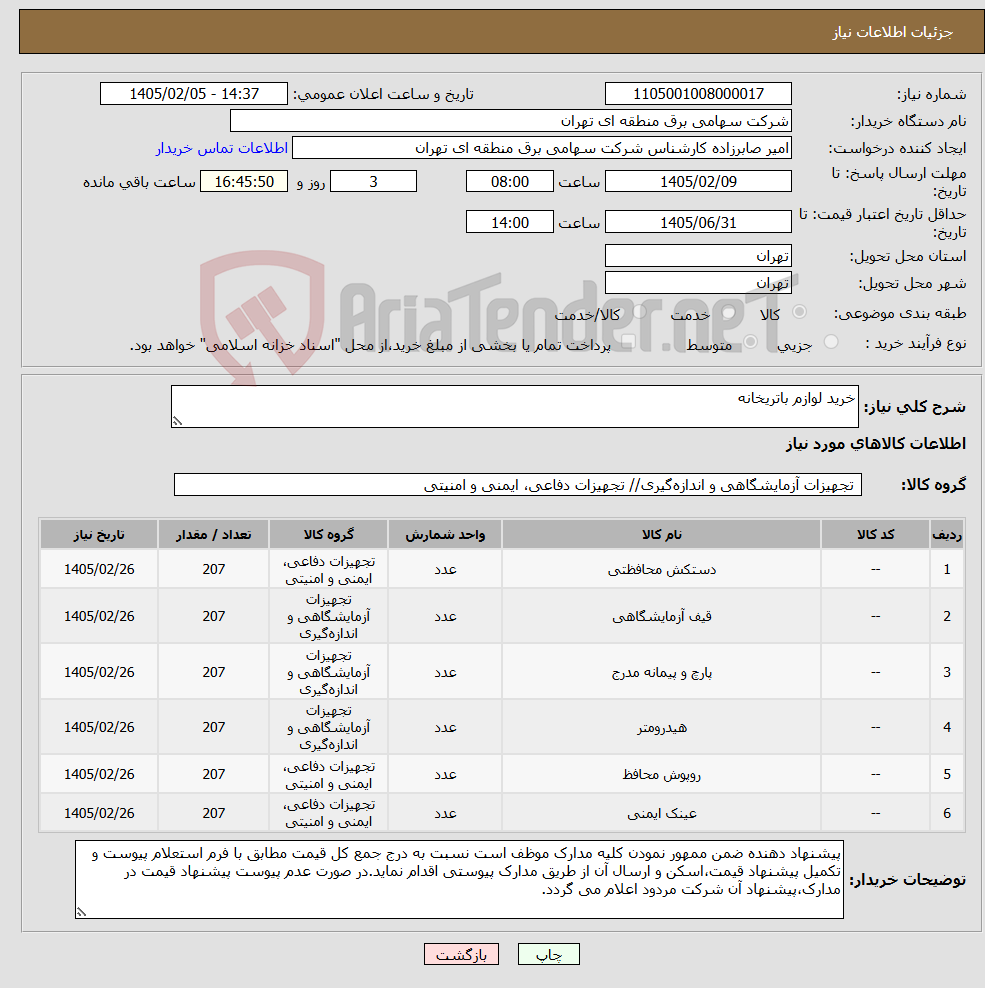The image size is (985, 988).
Task: Click the resize handle of buyer notes box
Action: pyautogui.click(x=81, y=911)
